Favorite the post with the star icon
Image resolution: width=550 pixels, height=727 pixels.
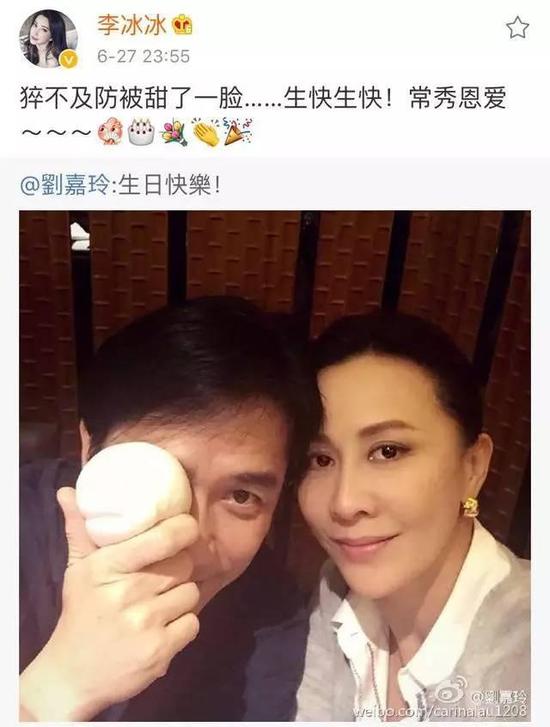[517, 27]
